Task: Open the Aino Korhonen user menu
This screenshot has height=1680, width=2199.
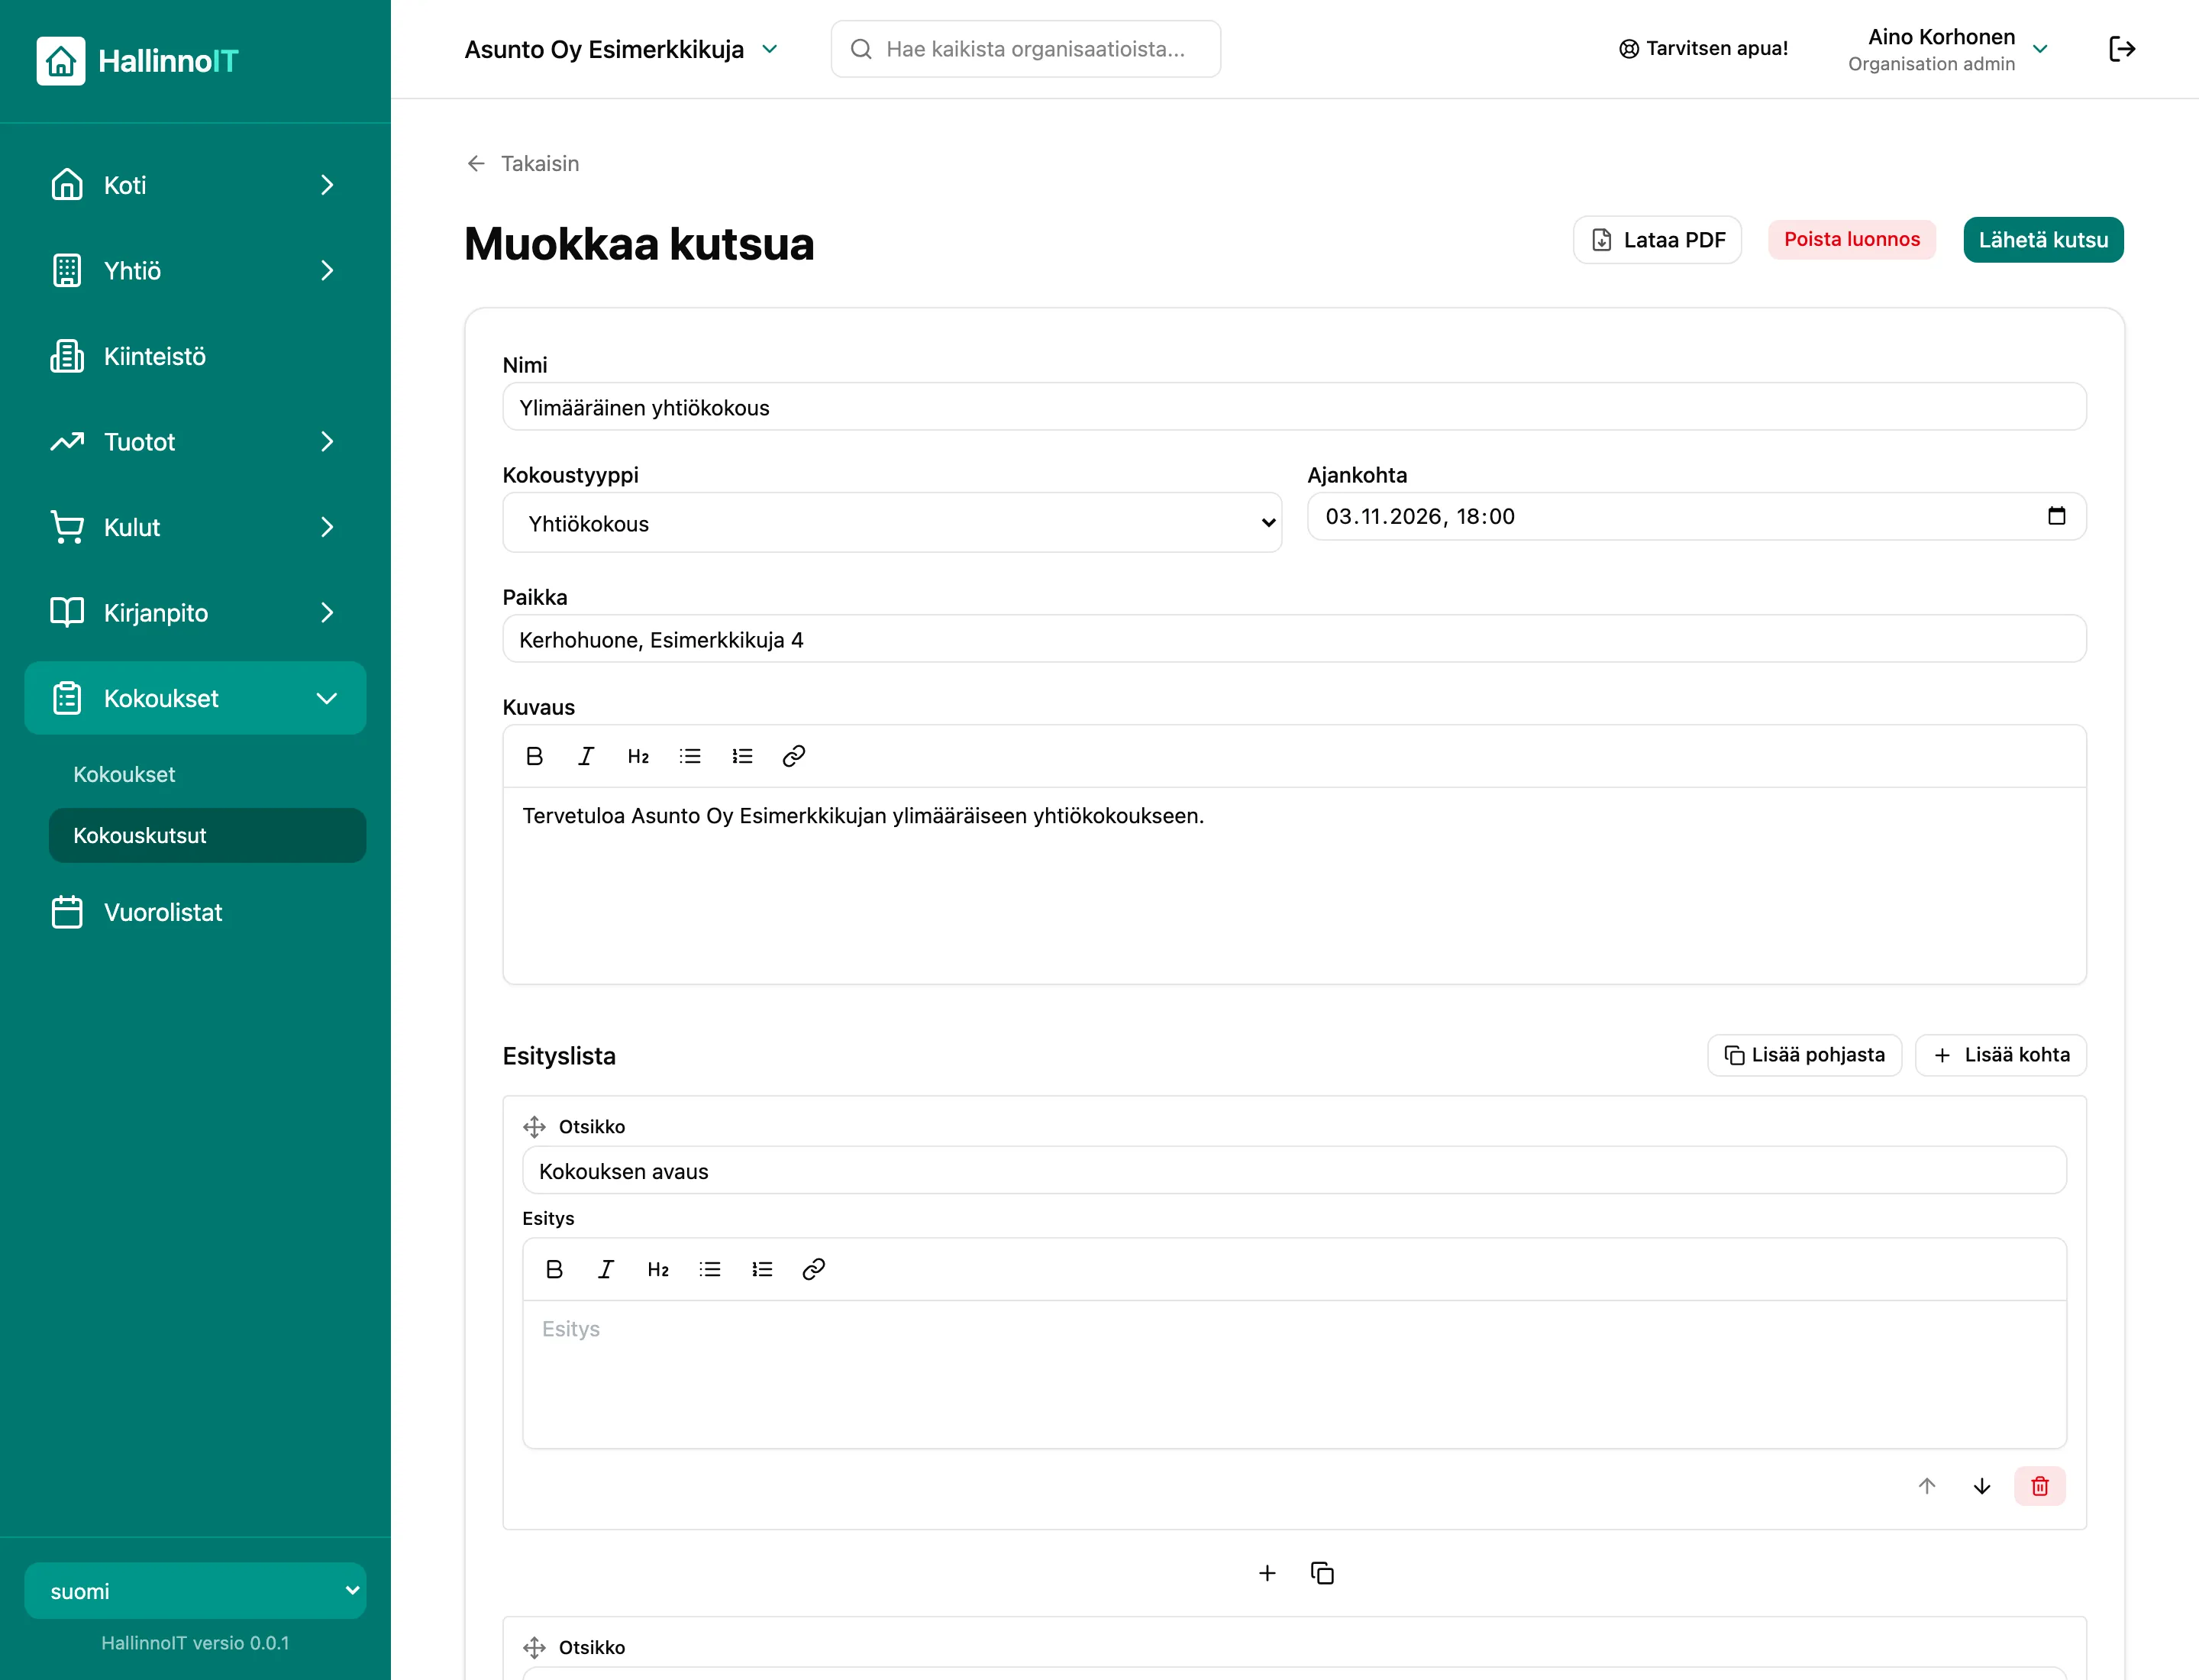Action: [x=1947, y=49]
